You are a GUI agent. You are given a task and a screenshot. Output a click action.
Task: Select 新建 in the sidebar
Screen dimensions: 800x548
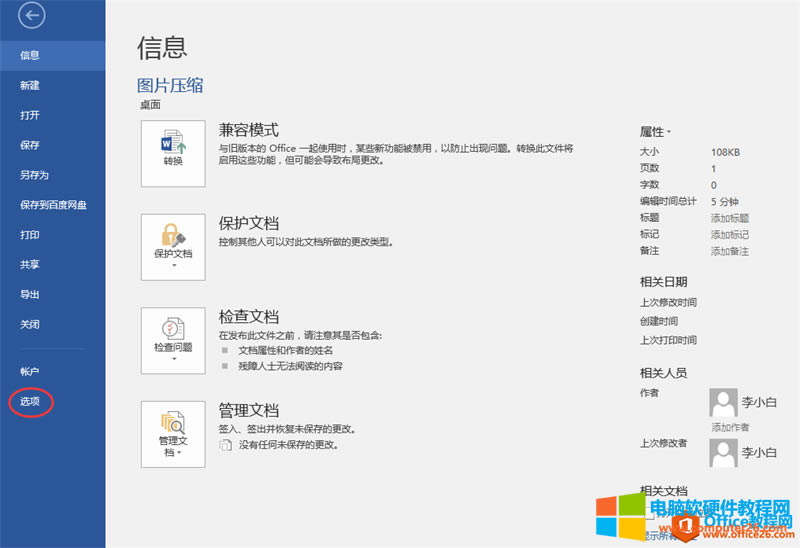coord(30,86)
